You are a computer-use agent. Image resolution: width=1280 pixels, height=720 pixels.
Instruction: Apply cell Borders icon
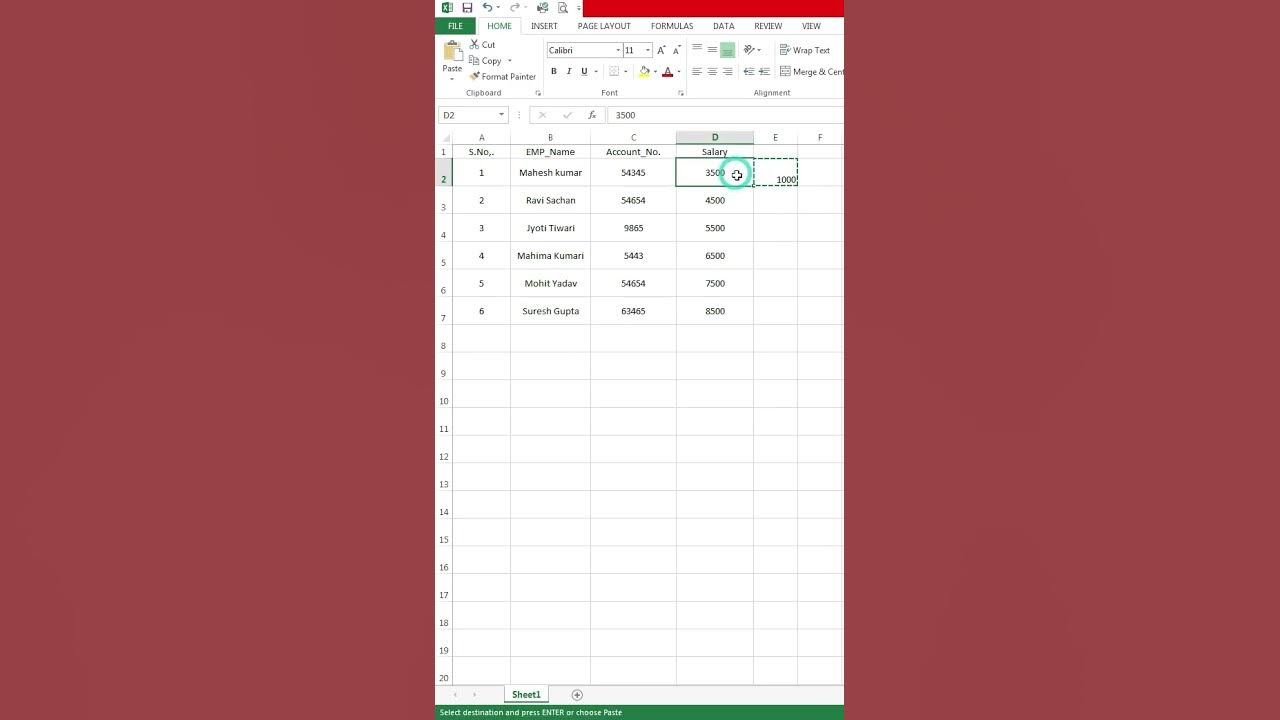614,72
